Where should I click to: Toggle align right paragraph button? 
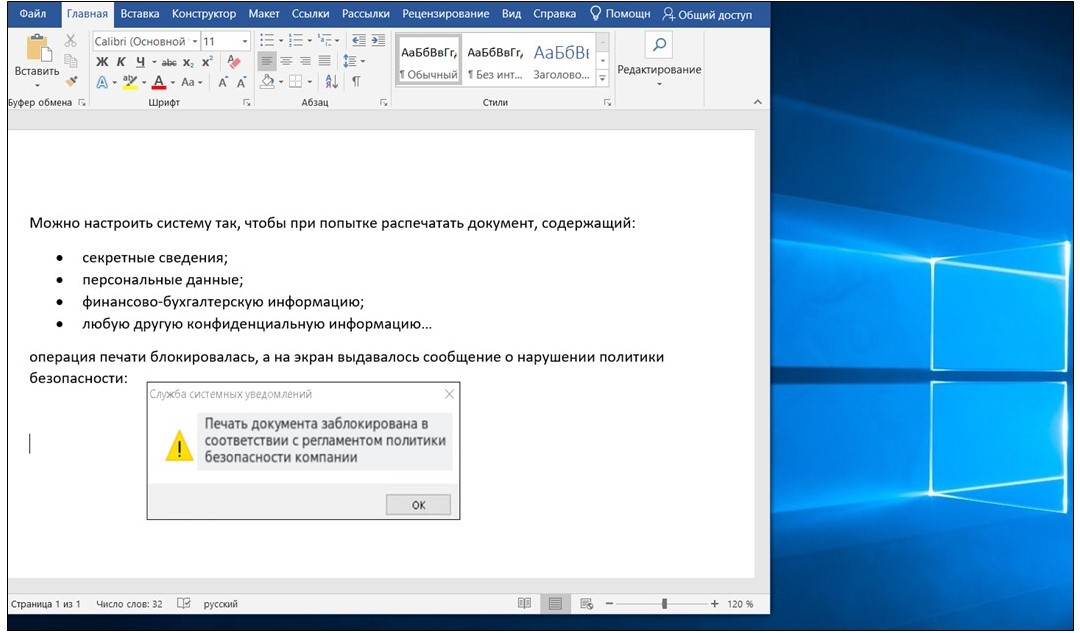[x=305, y=61]
